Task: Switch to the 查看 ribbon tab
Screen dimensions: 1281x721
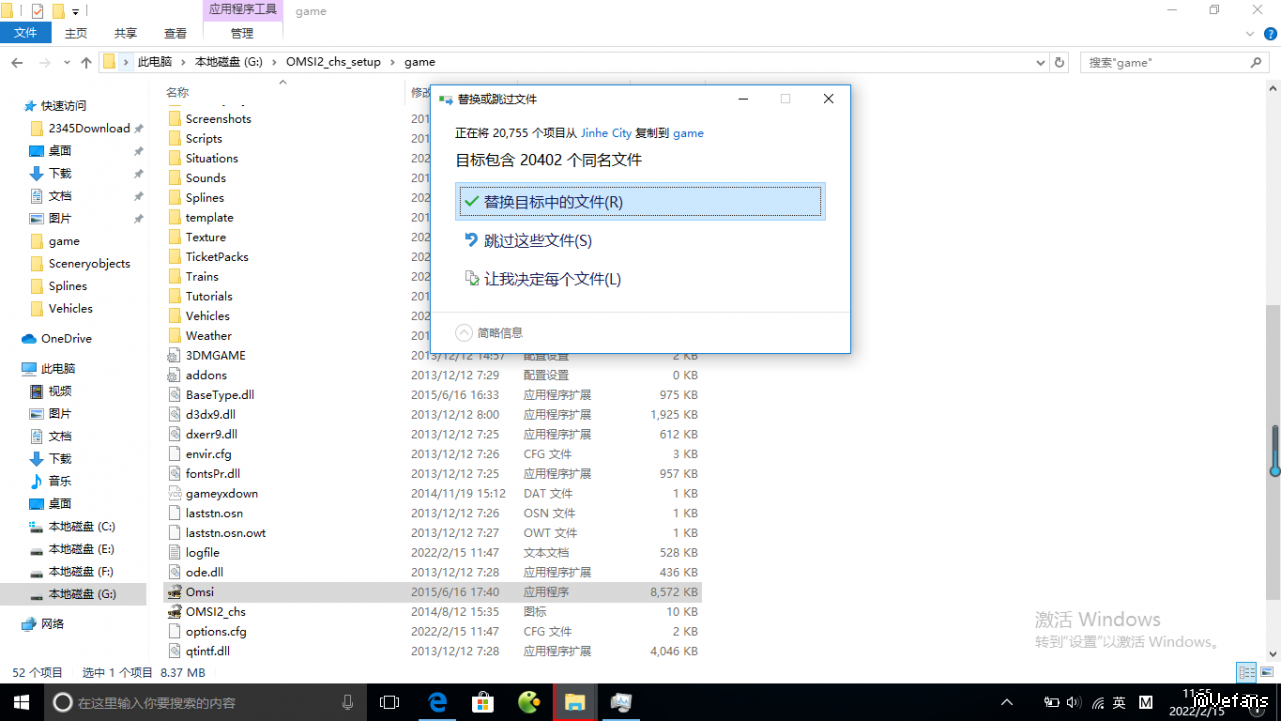Action: pyautogui.click(x=175, y=33)
